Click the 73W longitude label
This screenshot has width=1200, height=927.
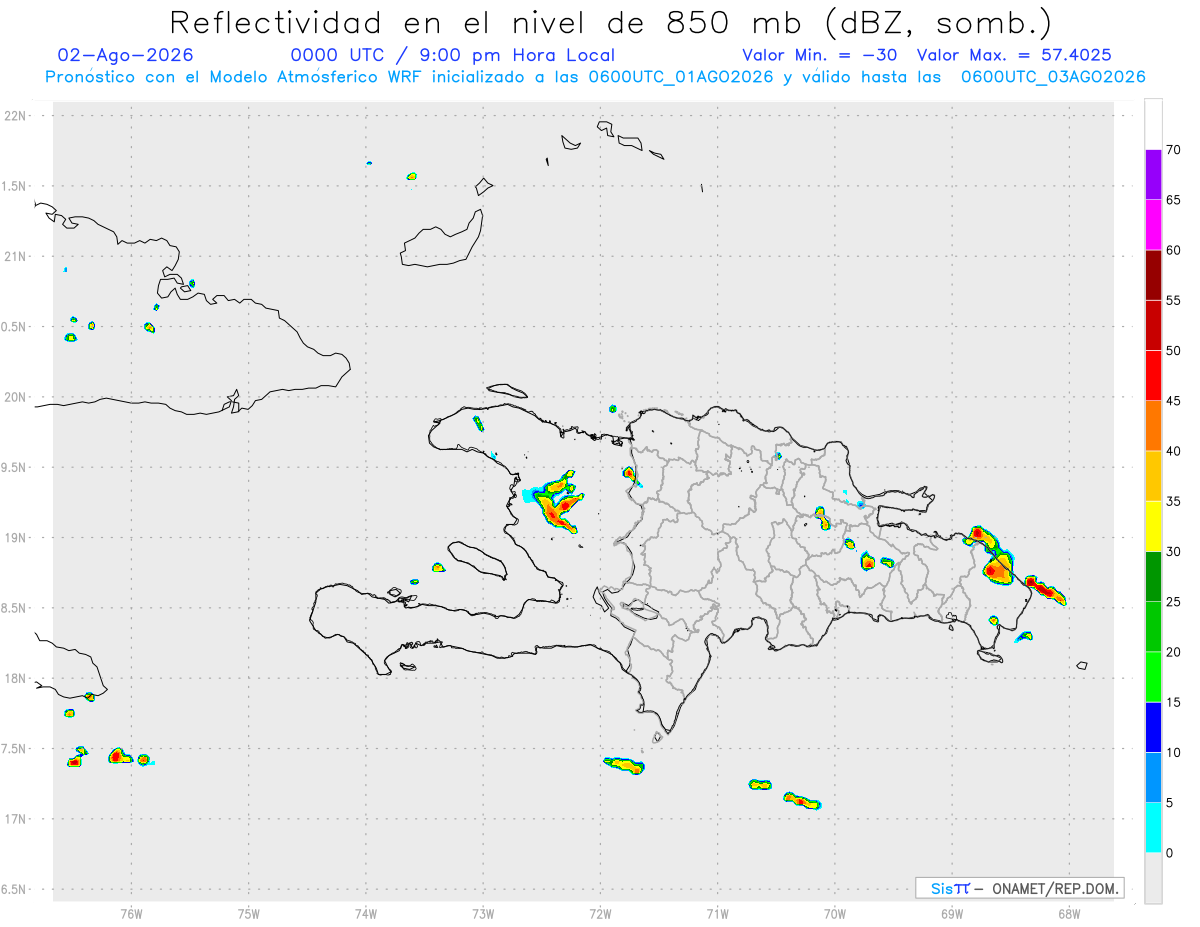483,912
